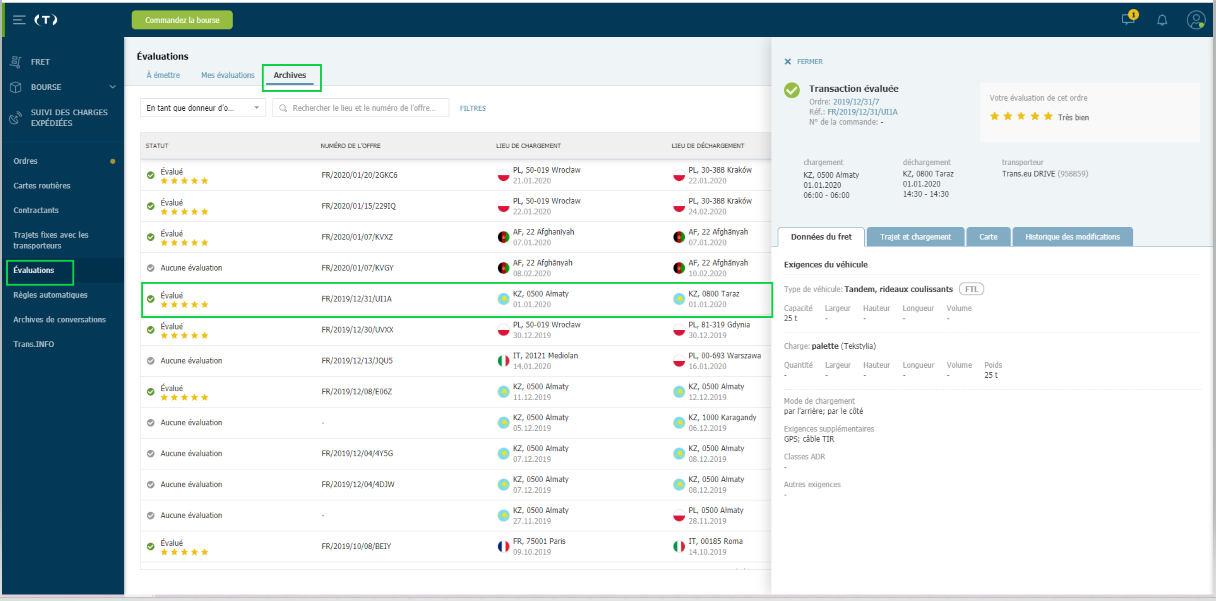1216x601 pixels.
Task: Click the five-star rating labeled Très bien
Action: pos(1021,116)
